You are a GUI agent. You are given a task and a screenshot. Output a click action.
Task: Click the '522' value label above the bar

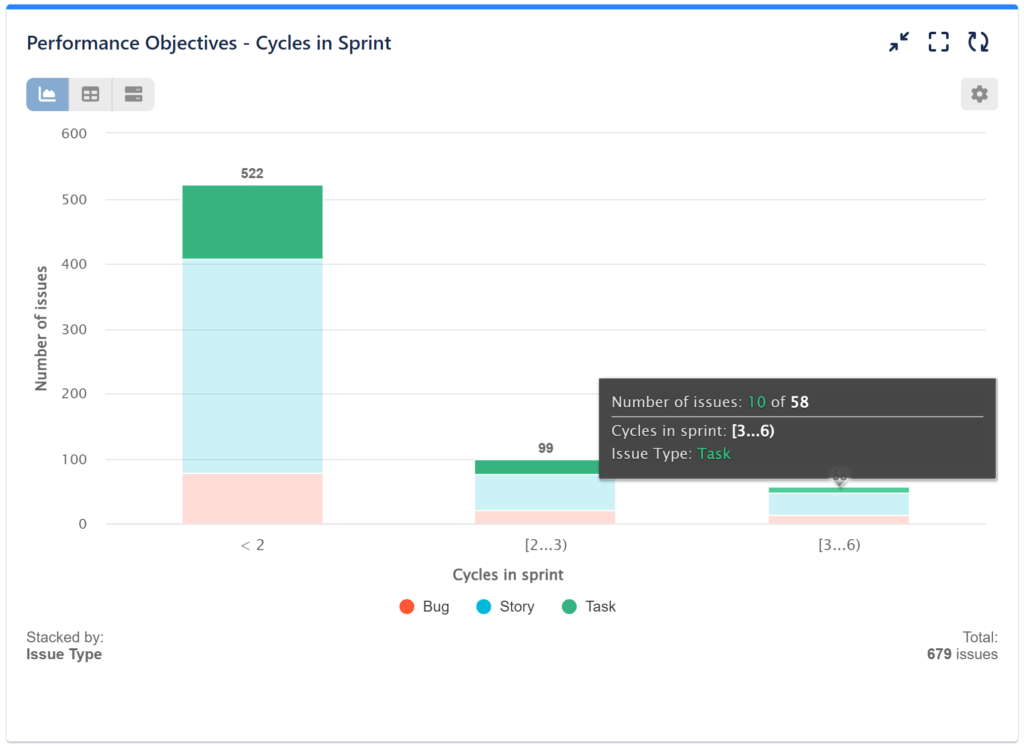pos(252,172)
